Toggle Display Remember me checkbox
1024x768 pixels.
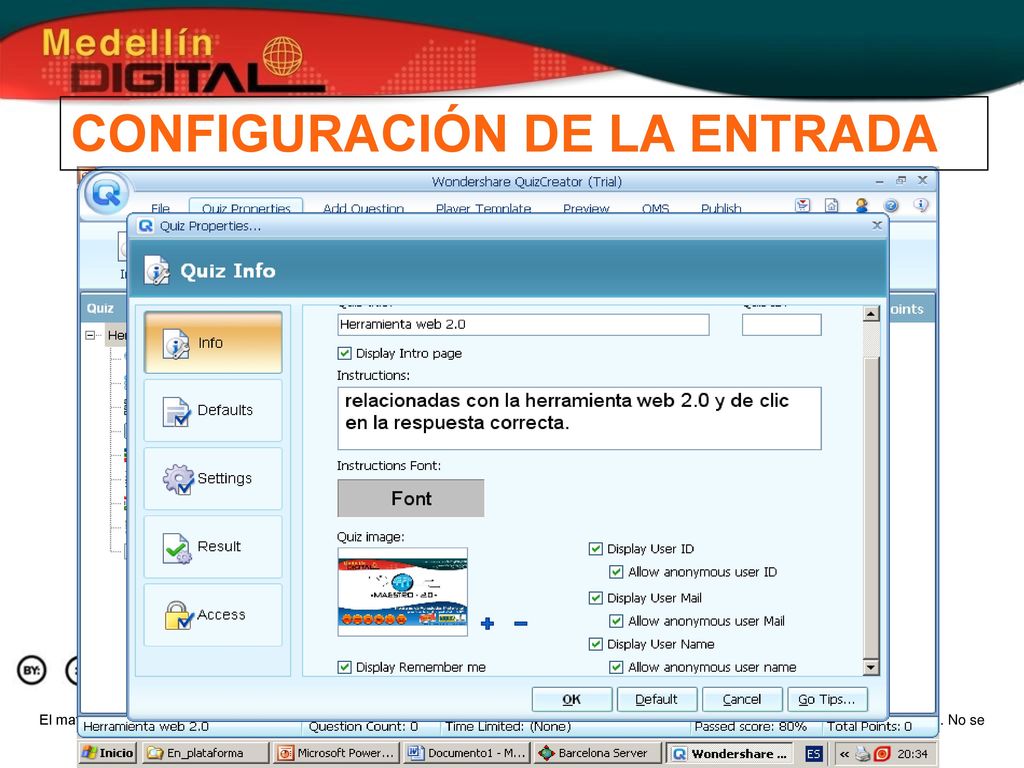344,667
